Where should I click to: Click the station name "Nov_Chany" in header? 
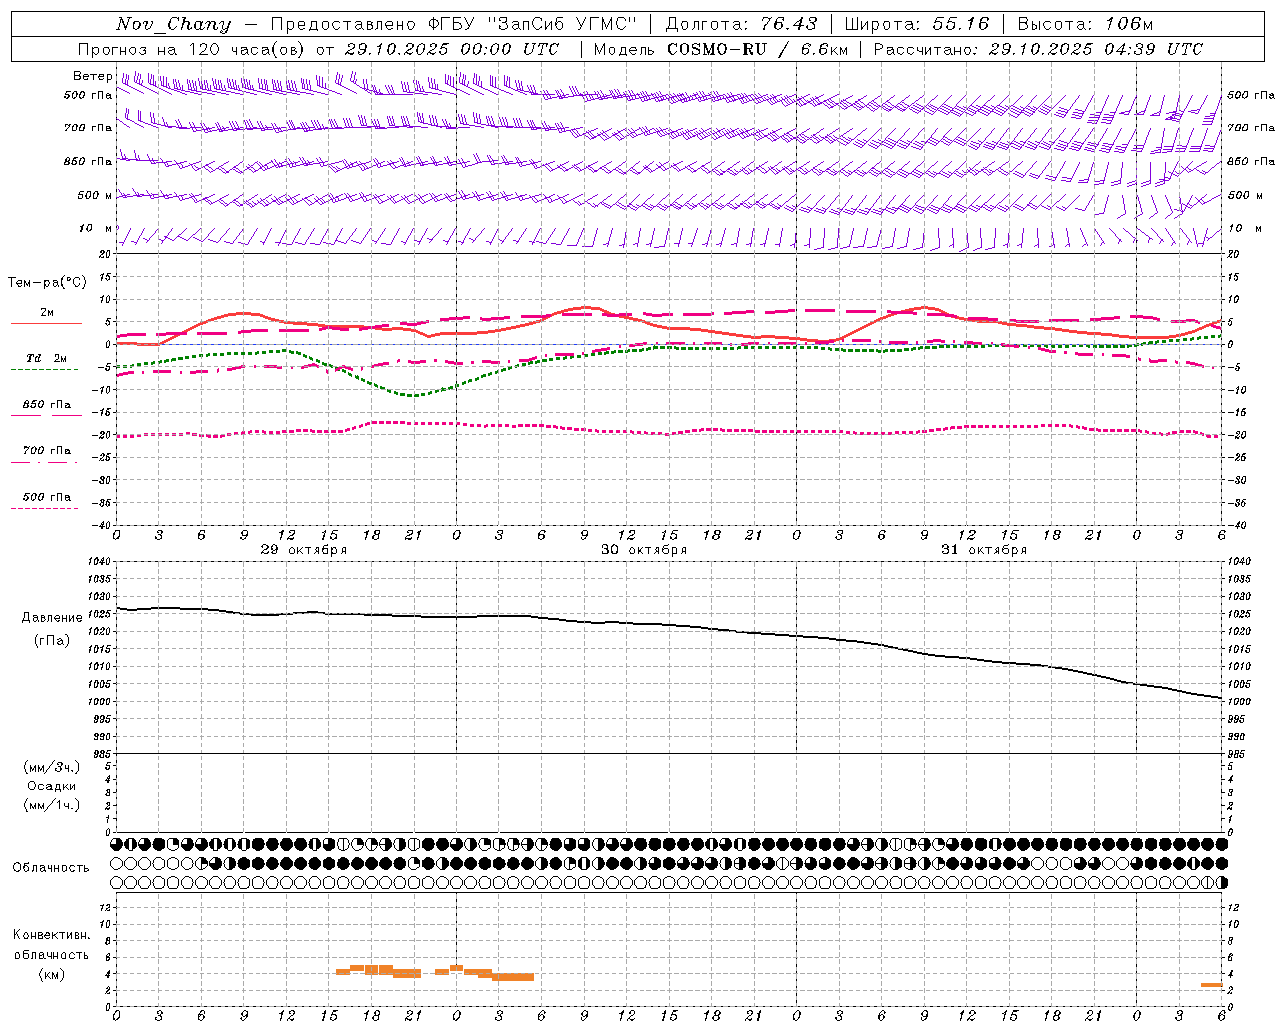173,24
